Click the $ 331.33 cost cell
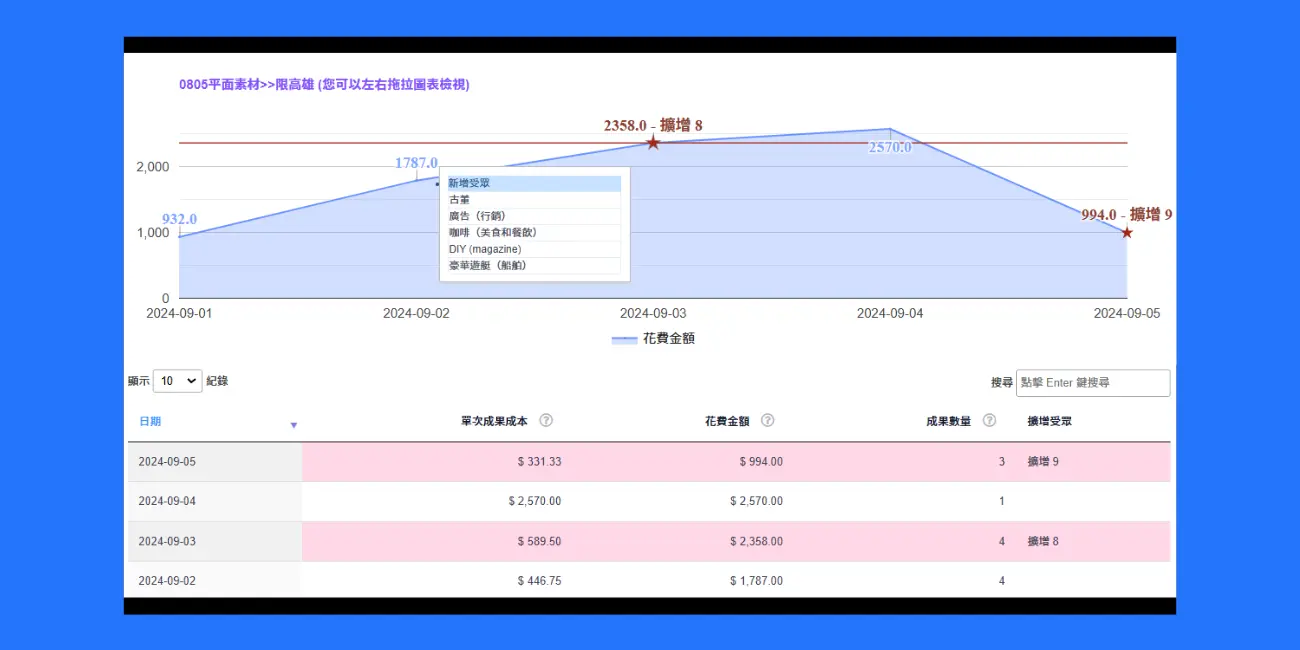Viewport: 1300px width, 650px height. 539,462
